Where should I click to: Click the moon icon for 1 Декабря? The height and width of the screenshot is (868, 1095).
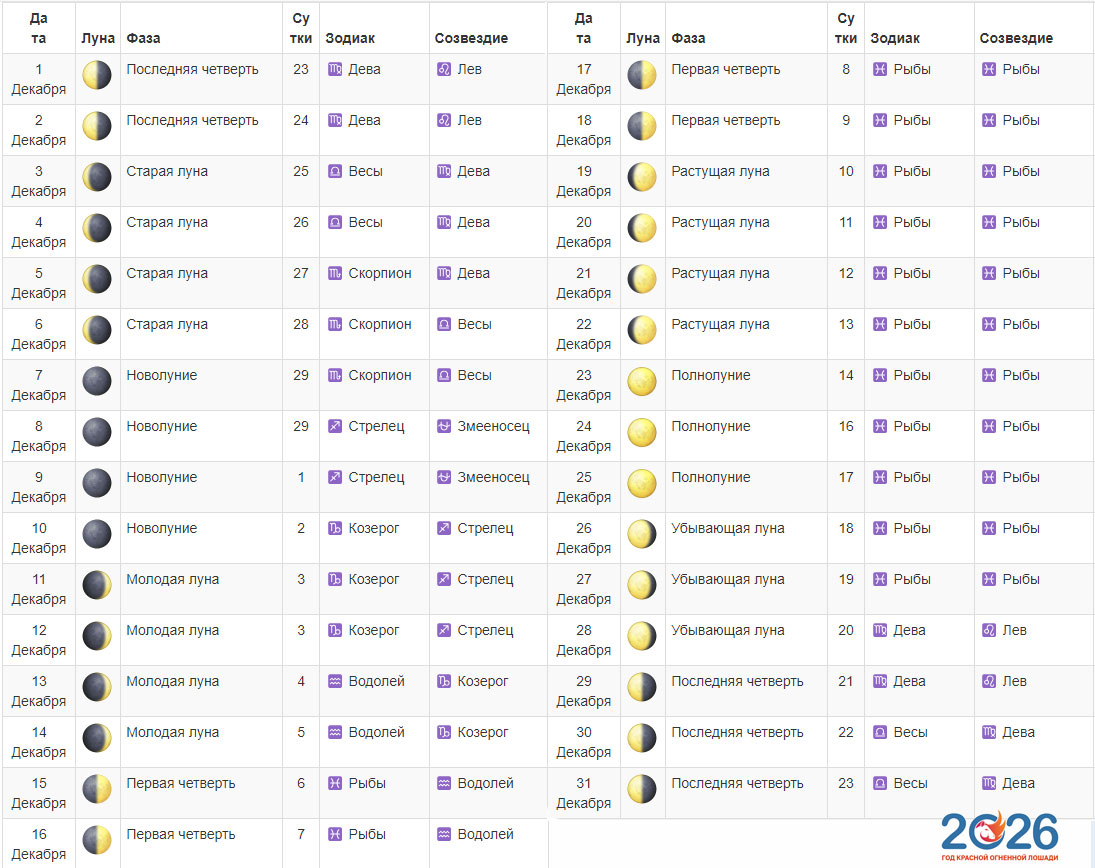97,75
